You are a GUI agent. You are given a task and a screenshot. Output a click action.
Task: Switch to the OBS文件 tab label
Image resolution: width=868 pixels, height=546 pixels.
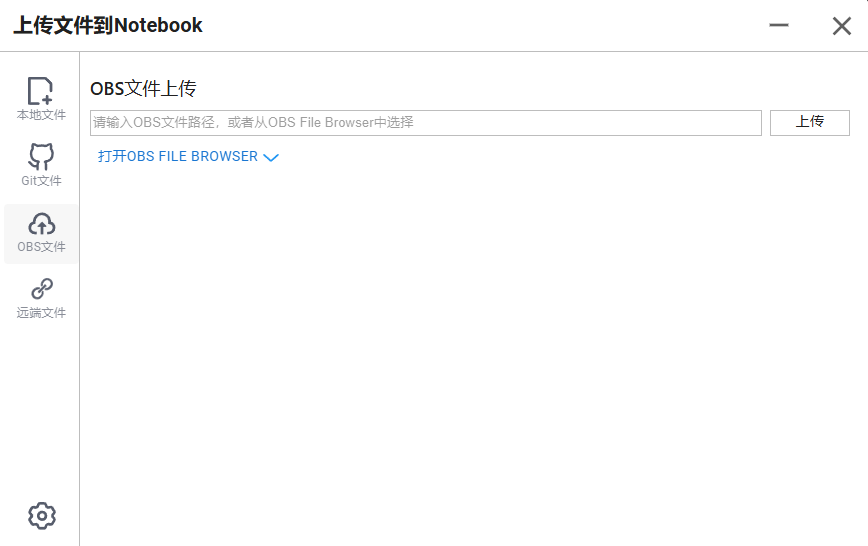(41, 246)
